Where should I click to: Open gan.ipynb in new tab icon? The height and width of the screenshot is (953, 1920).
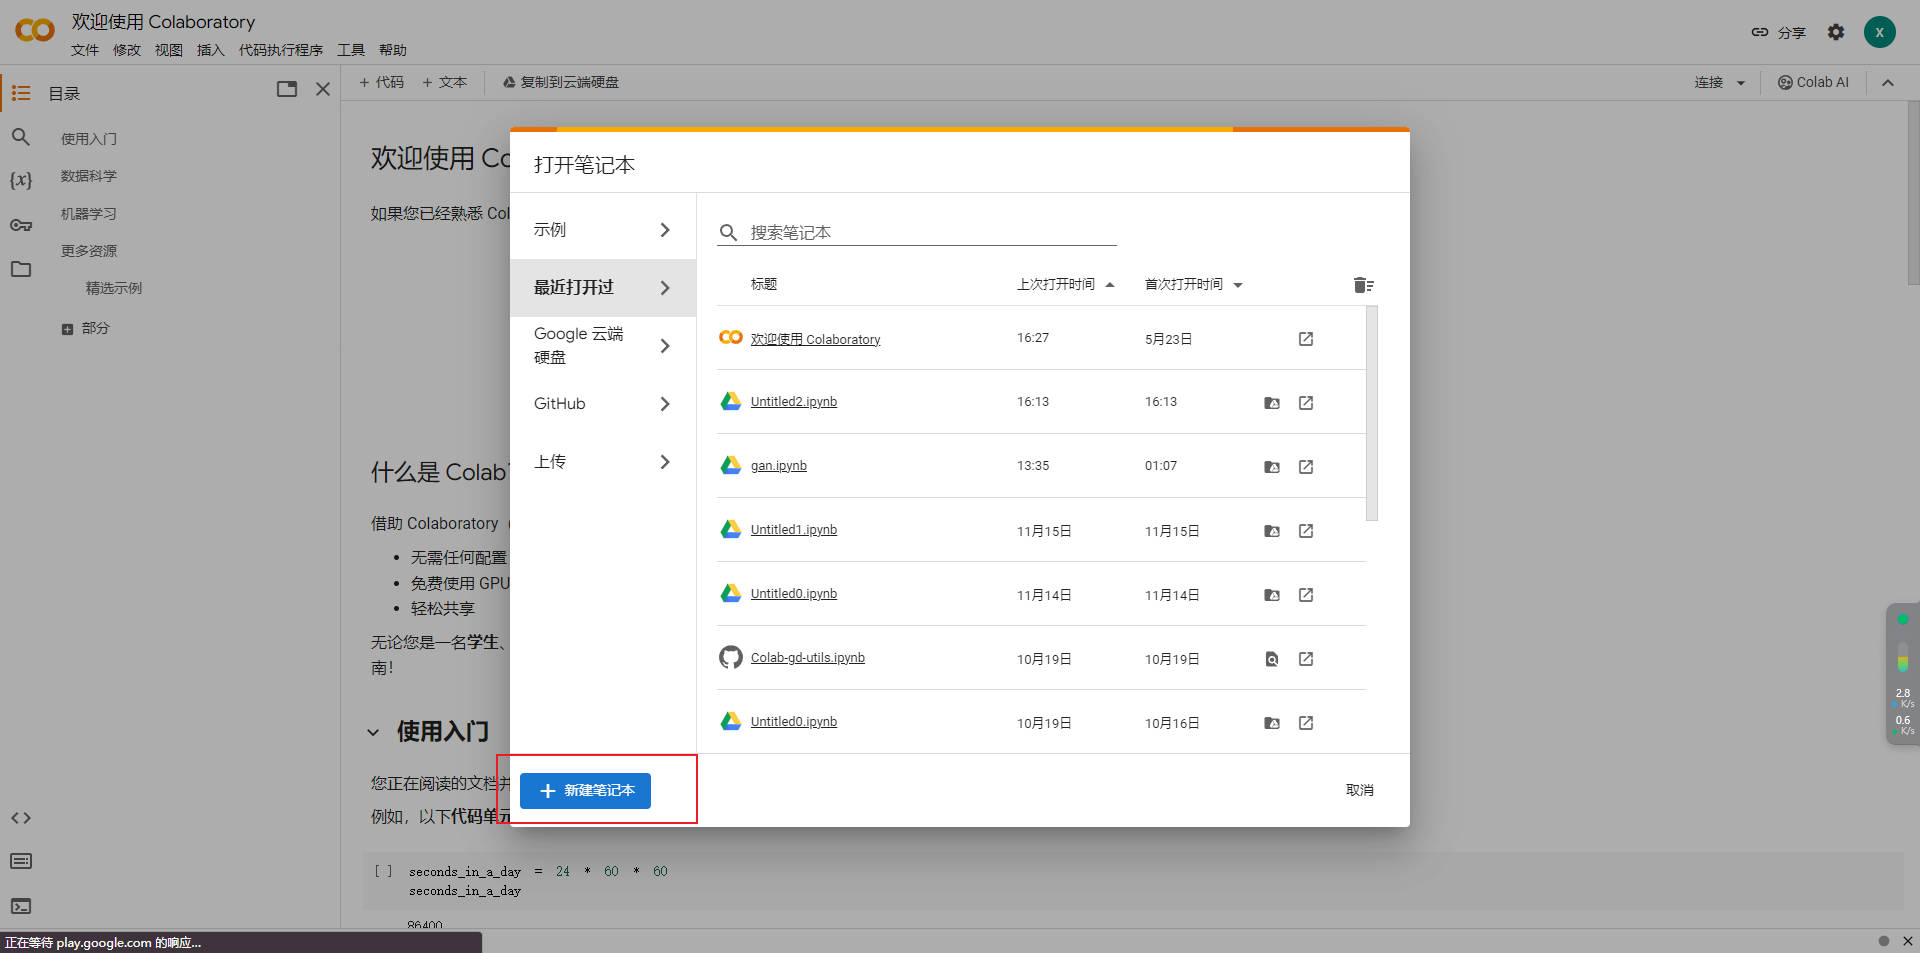1306,467
